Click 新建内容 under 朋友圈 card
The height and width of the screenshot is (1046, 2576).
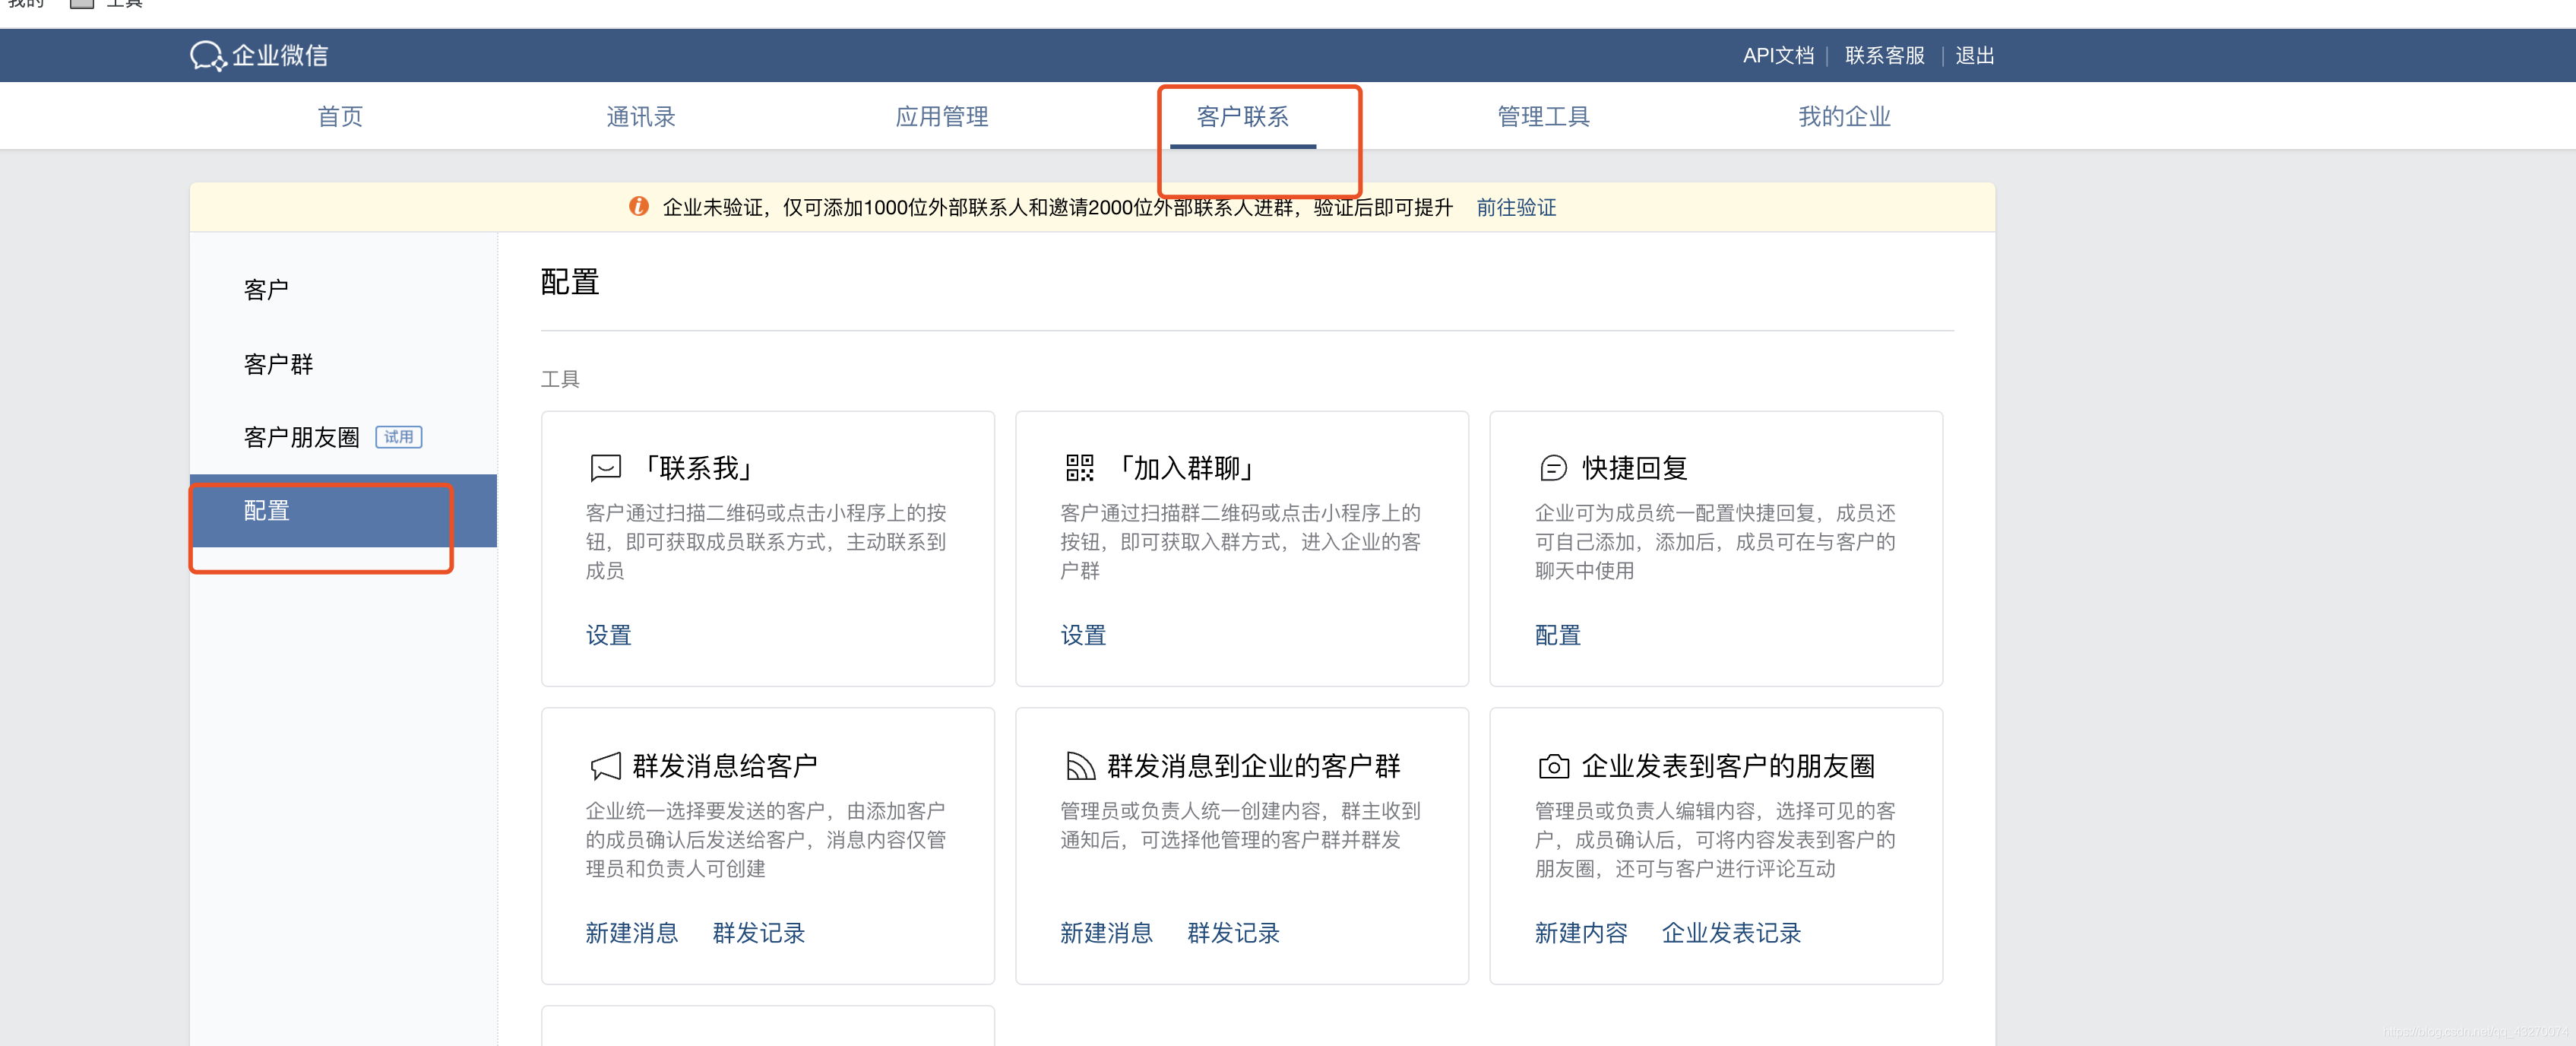[x=1580, y=933]
